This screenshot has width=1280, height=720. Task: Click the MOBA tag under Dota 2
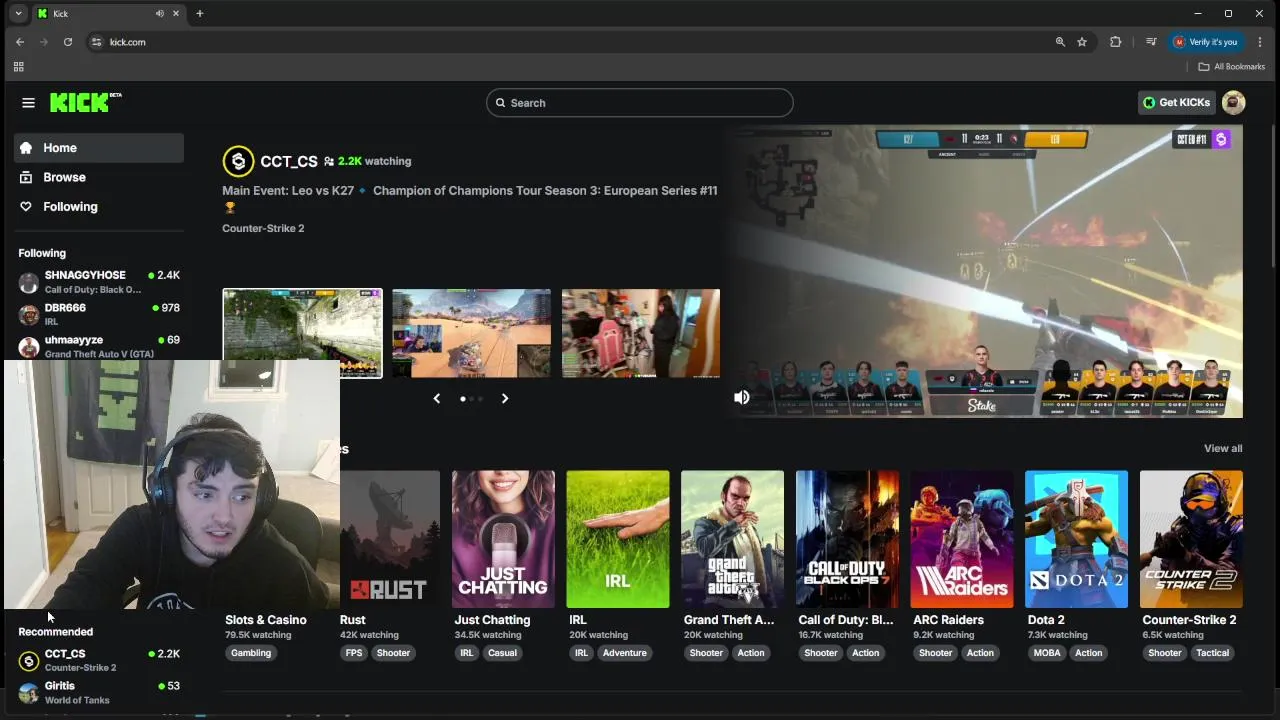click(x=1047, y=653)
